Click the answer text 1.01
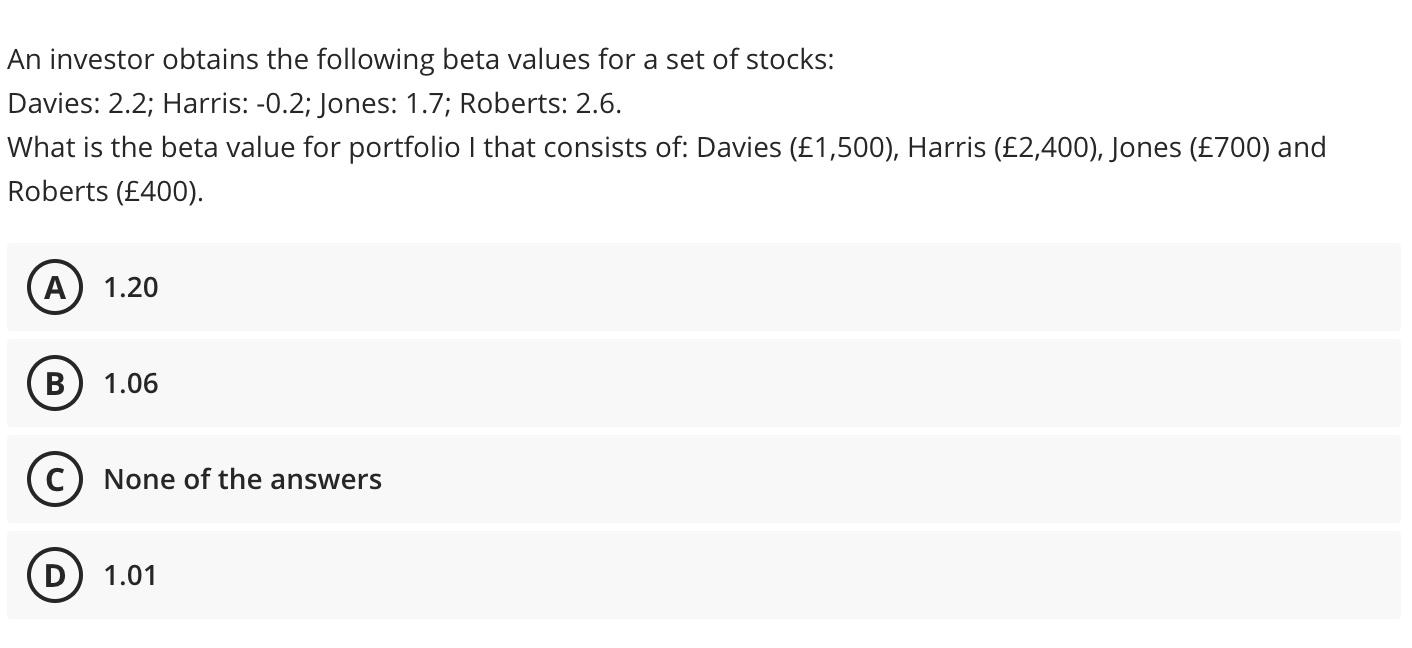Image resolution: width=1412 pixels, height=648 pixels. coord(130,575)
